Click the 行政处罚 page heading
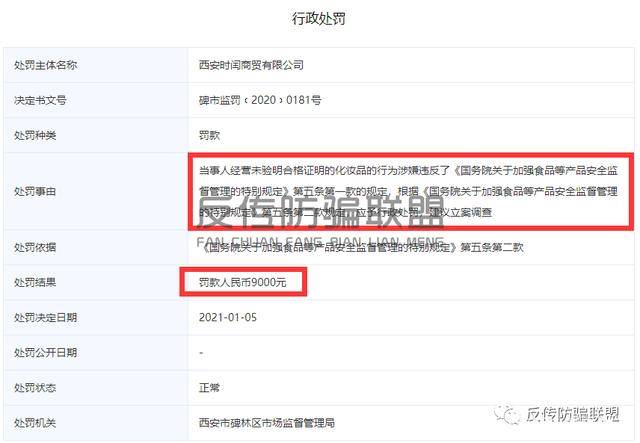This screenshot has height=443, width=640. (x=319, y=19)
